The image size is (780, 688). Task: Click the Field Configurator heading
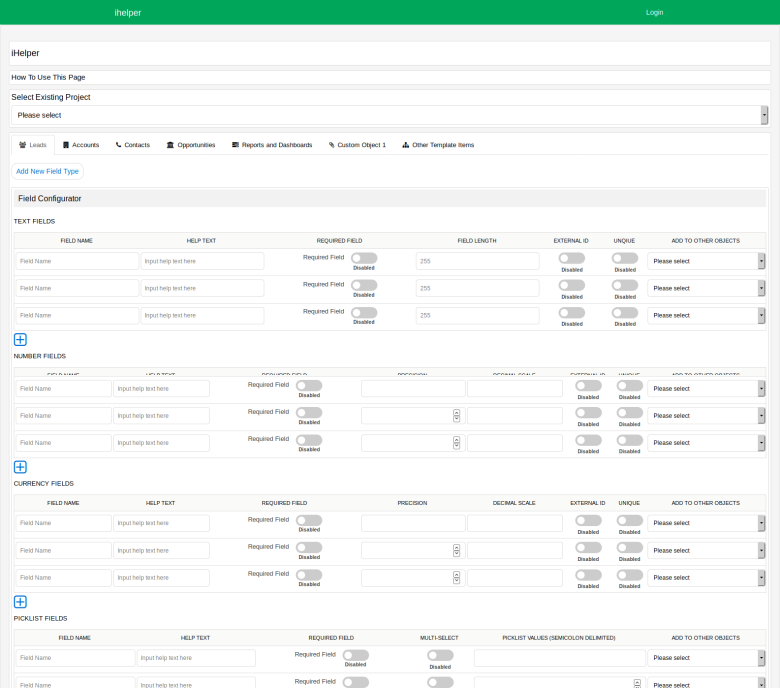[x=50, y=198]
